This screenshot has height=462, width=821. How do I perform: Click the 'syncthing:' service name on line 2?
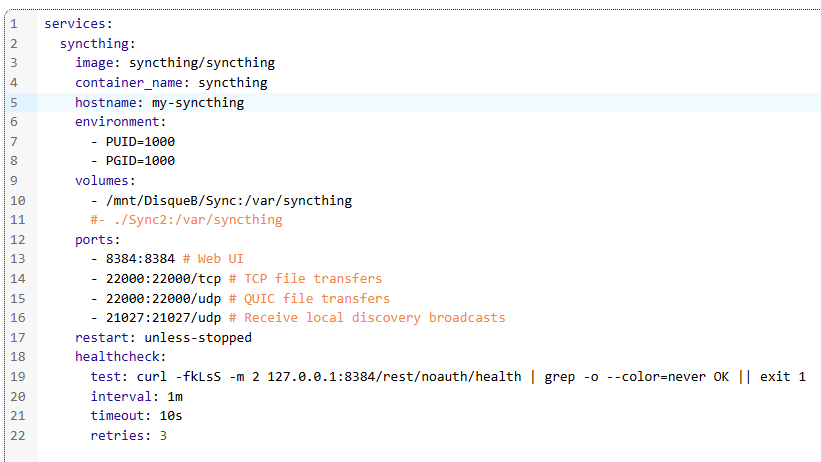(97, 43)
